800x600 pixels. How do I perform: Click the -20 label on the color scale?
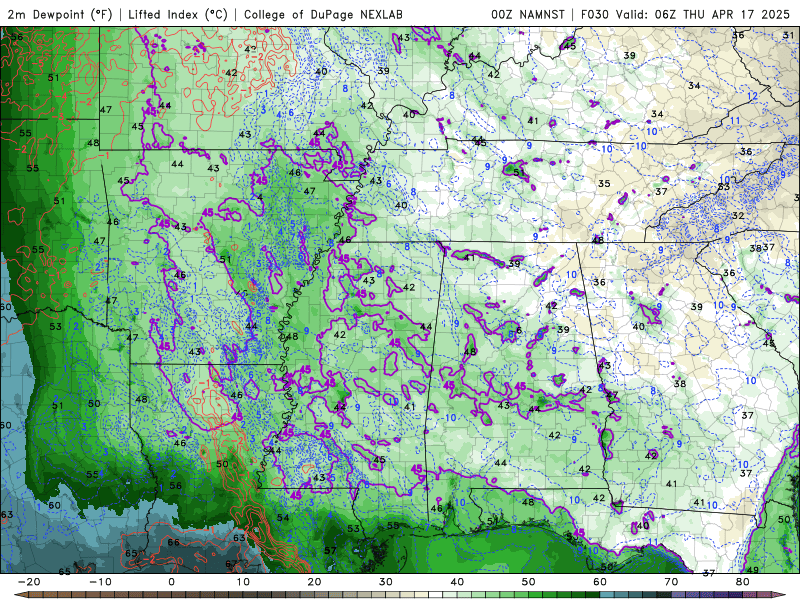point(29,582)
